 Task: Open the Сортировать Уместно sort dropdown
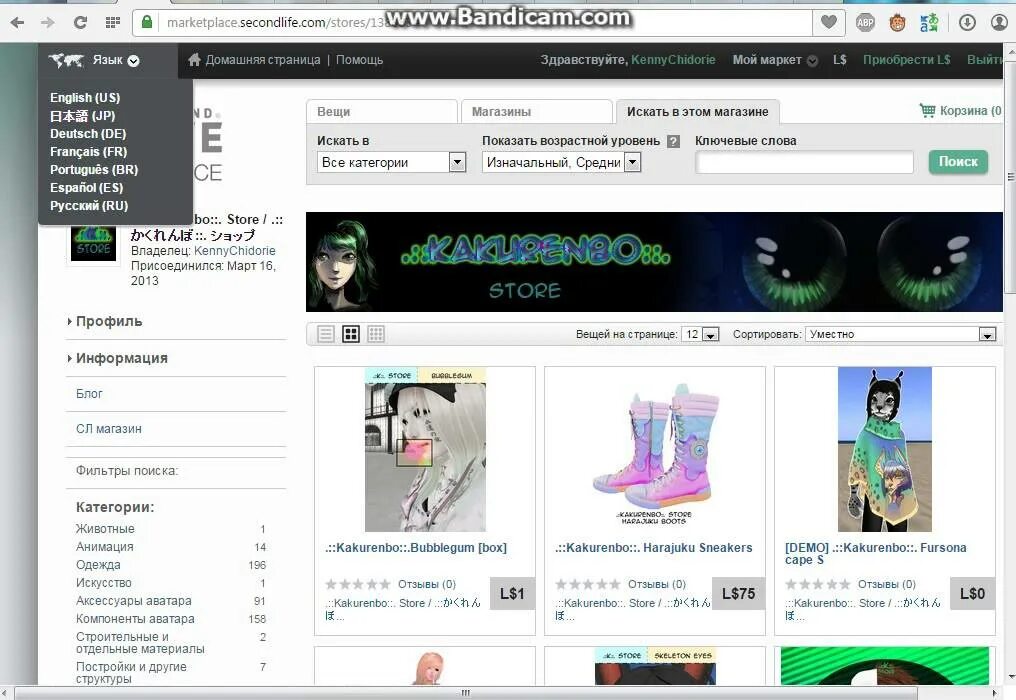pyautogui.click(x=901, y=334)
